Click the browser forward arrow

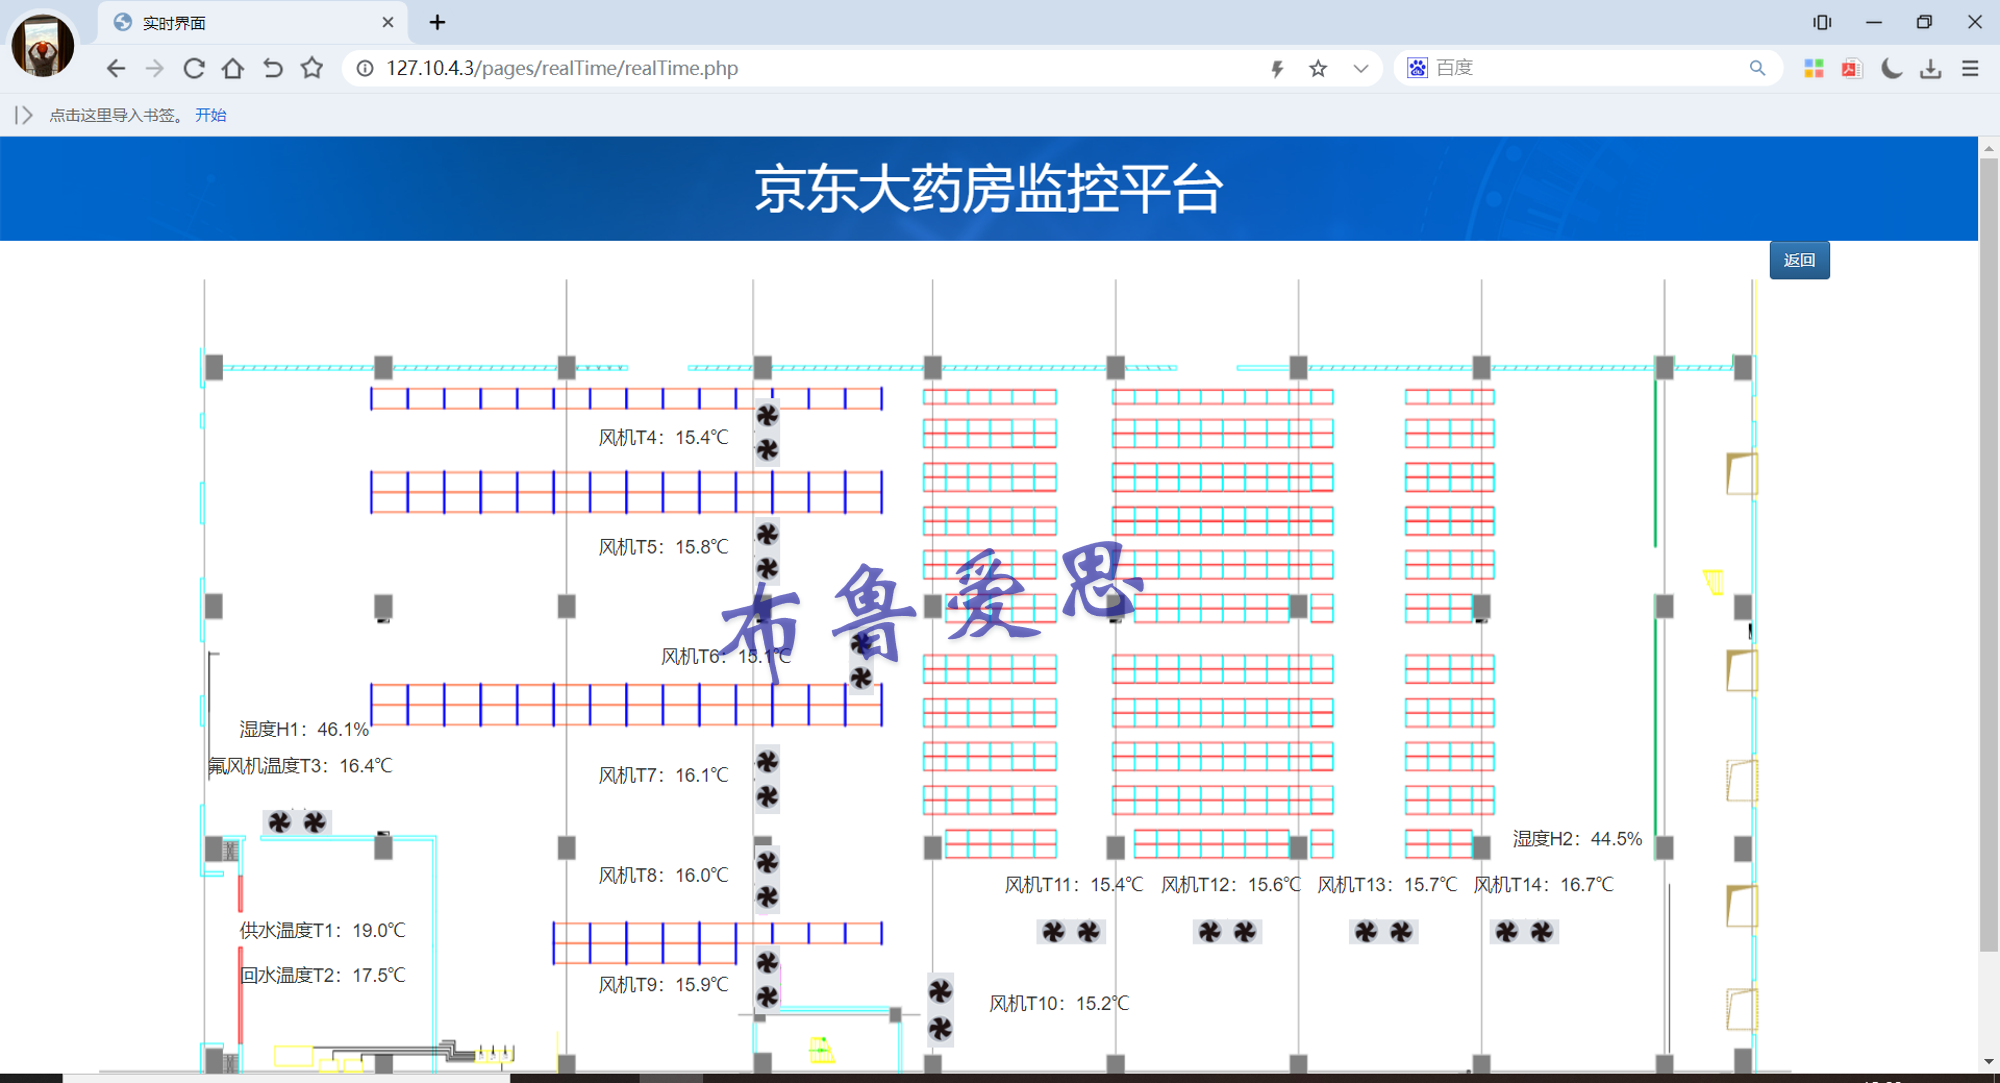click(x=155, y=68)
